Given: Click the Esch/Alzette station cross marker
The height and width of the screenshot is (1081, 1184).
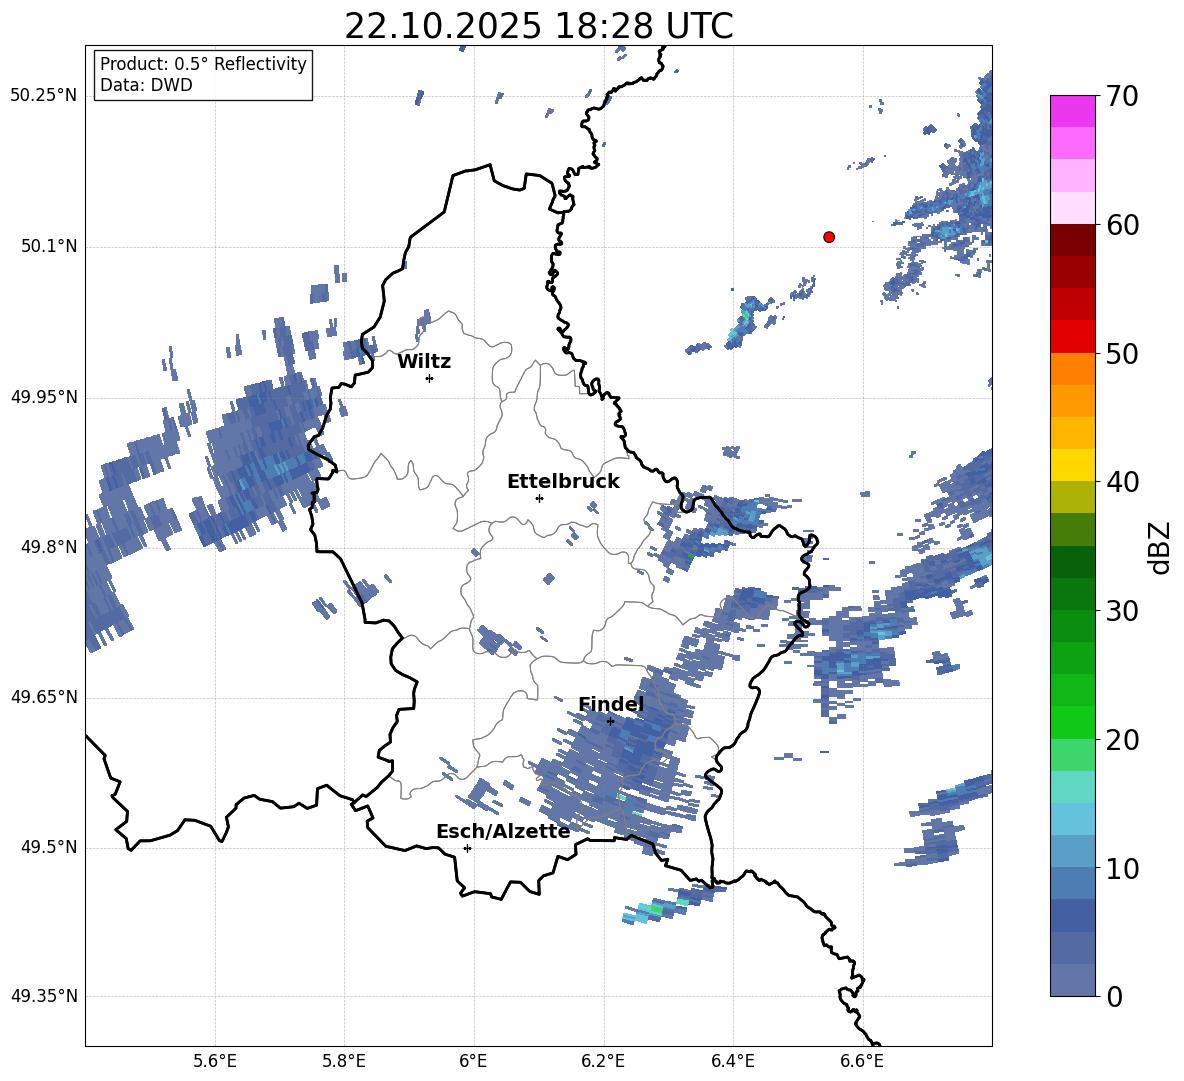Looking at the screenshot, I should [x=467, y=848].
